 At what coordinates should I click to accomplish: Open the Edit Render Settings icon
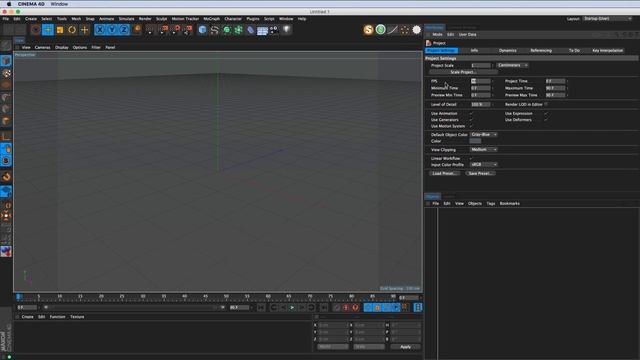(188, 30)
